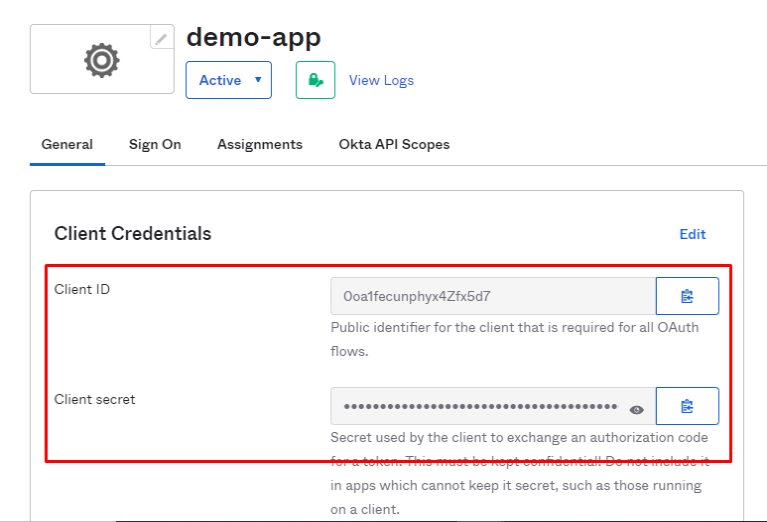Click the green key provisioning icon button
Screen dimensions: 767x522
point(315,80)
